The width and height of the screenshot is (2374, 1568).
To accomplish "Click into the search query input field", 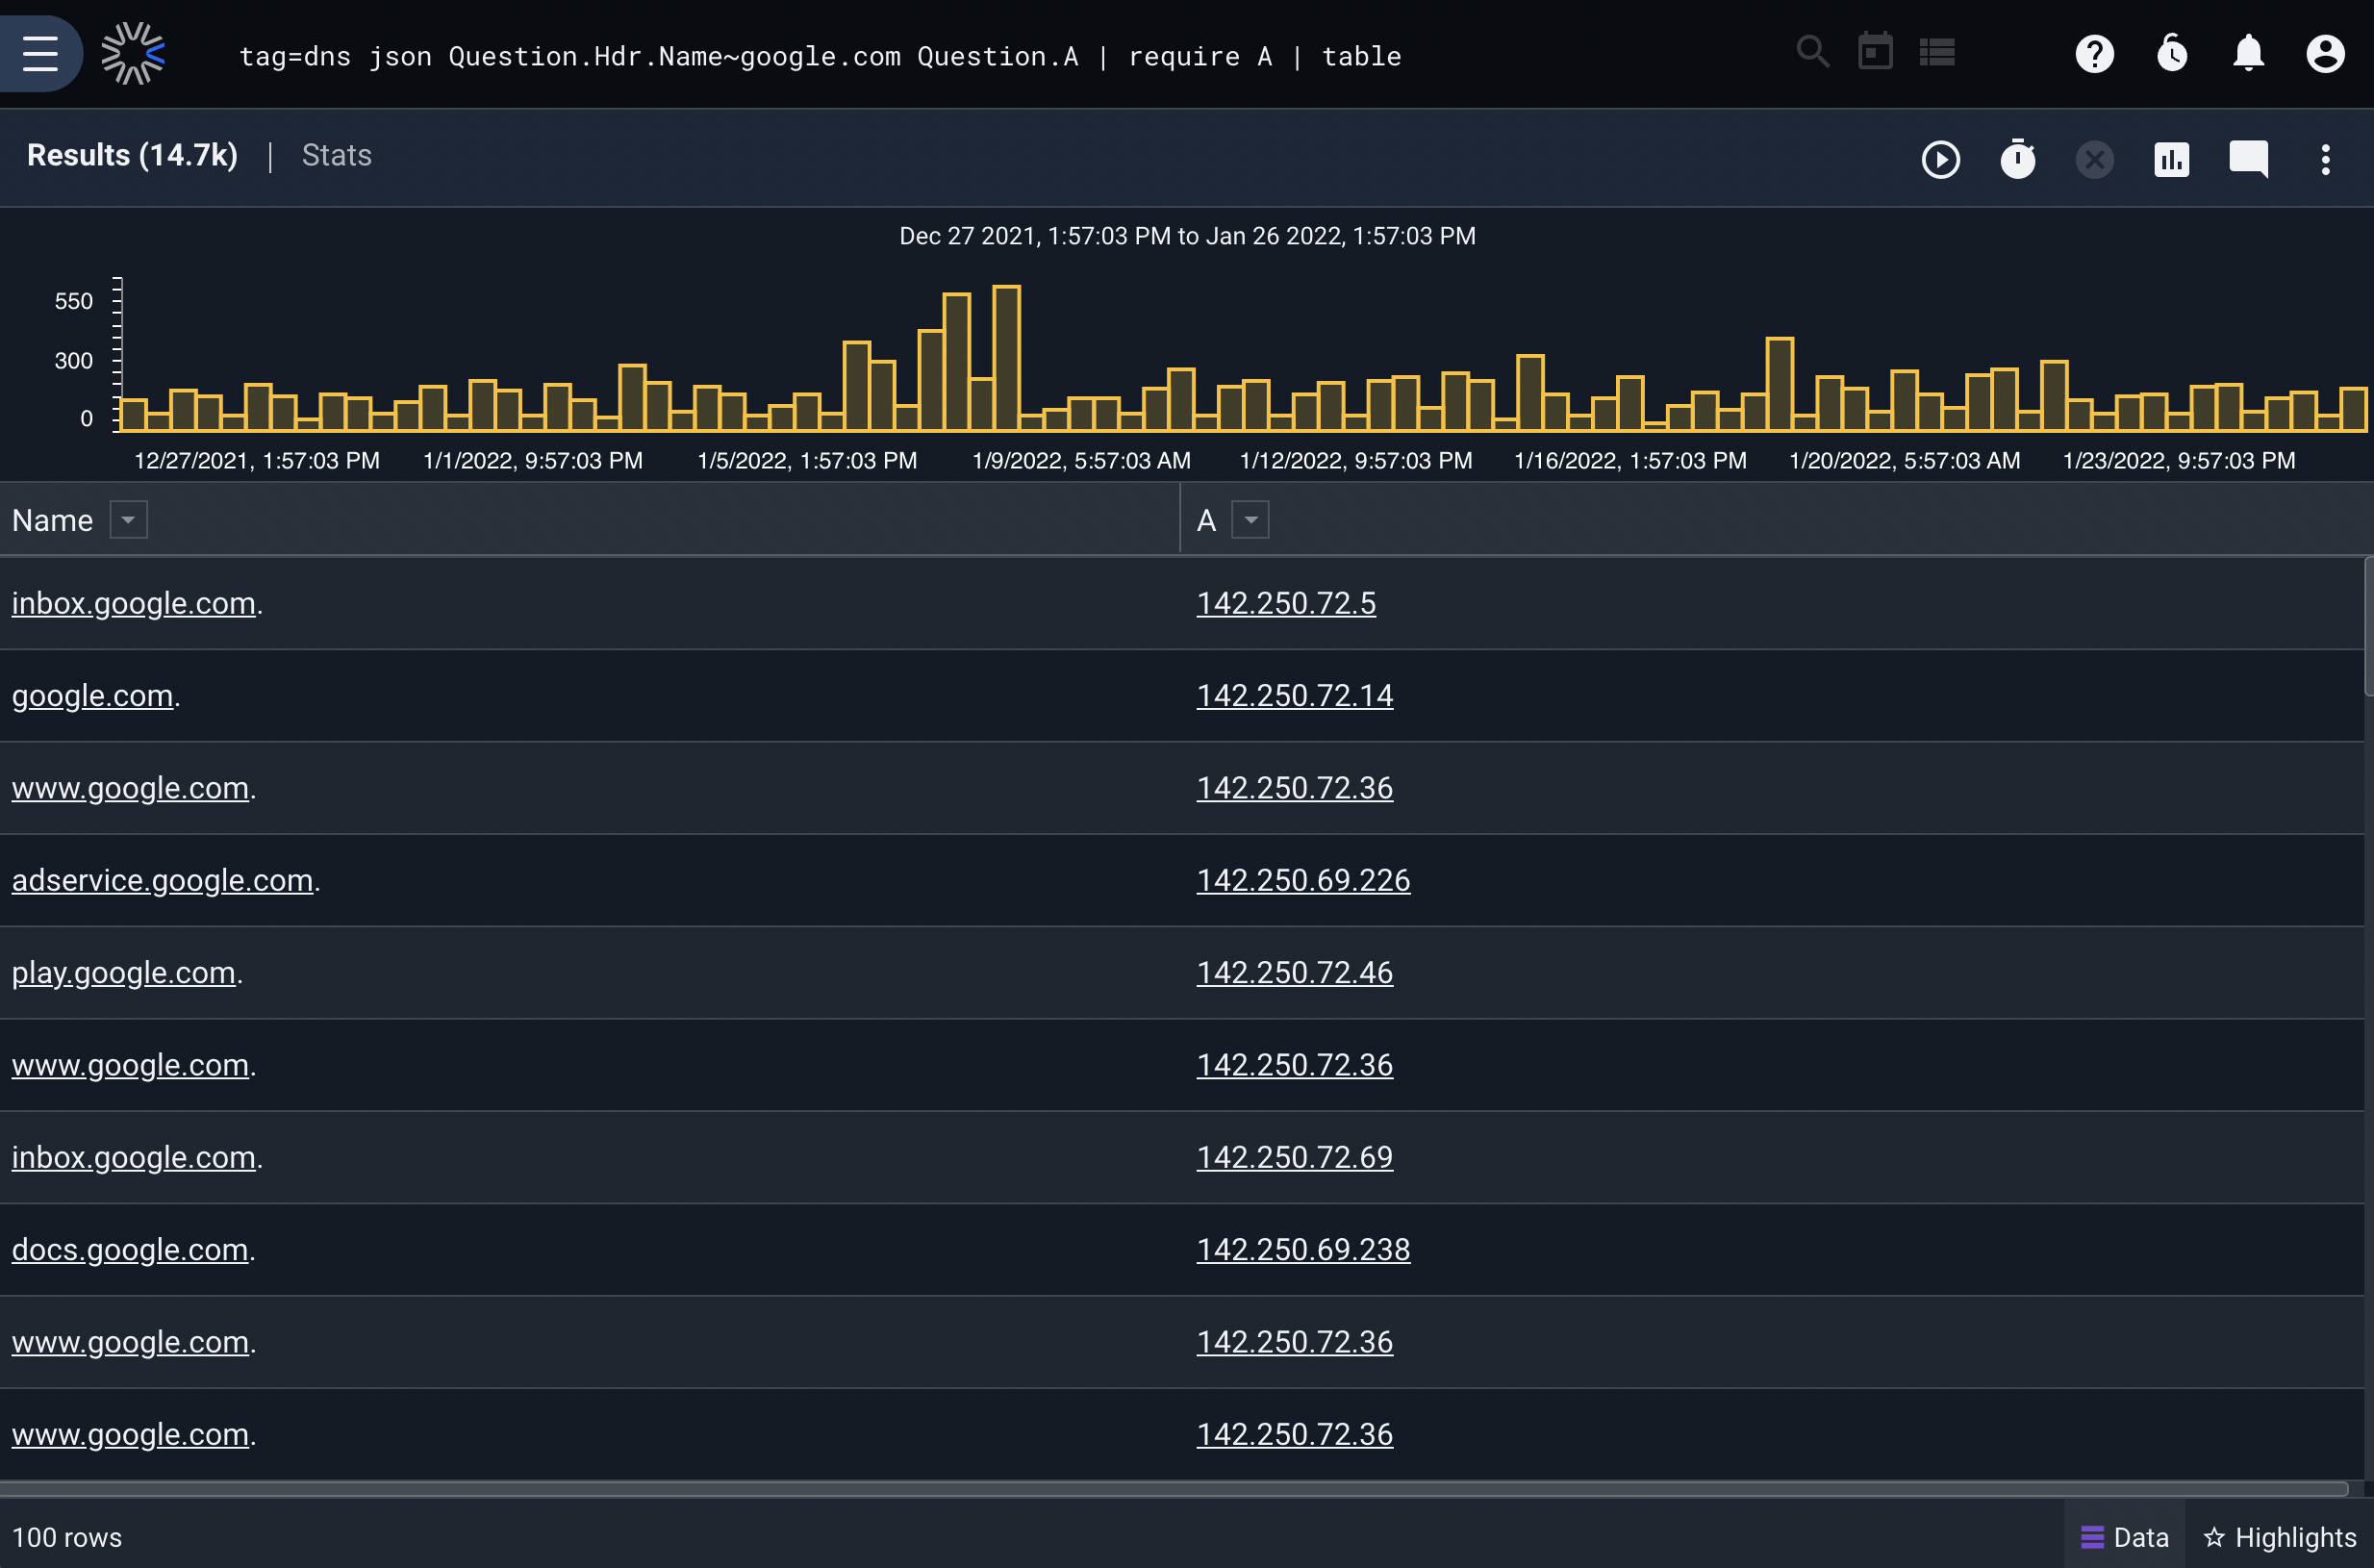I will click(x=820, y=56).
